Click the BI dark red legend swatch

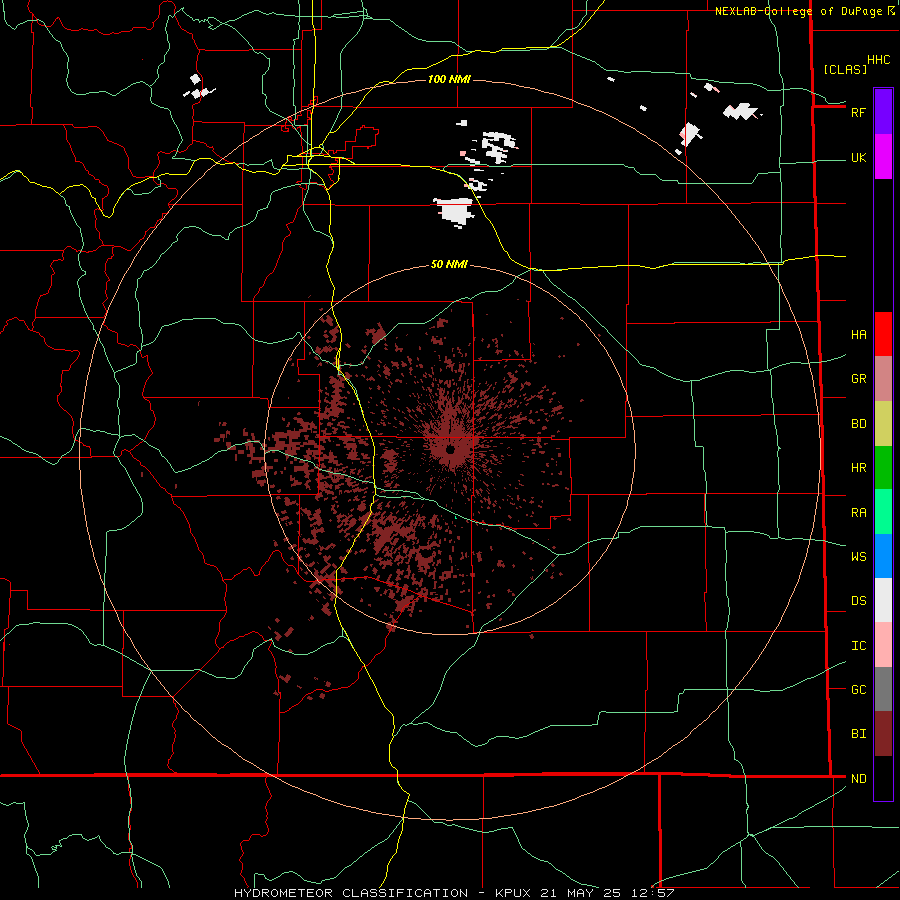[883, 734]
